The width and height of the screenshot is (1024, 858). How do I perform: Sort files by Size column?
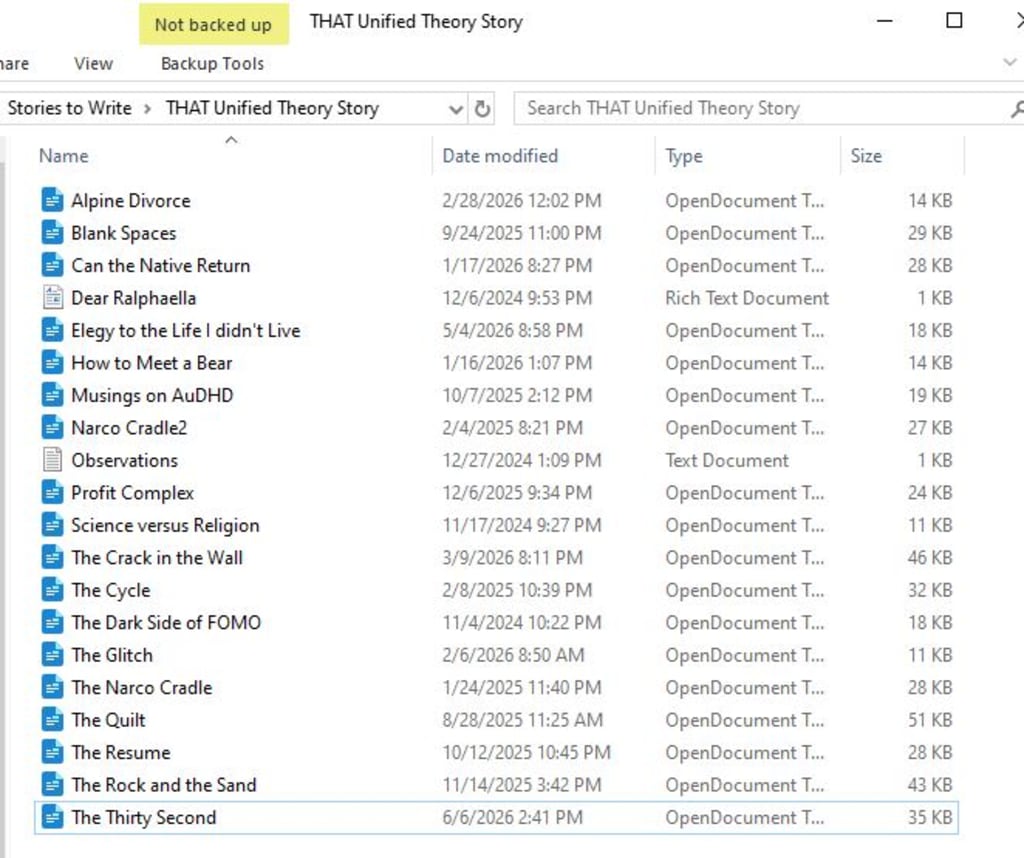pos(866,156)
